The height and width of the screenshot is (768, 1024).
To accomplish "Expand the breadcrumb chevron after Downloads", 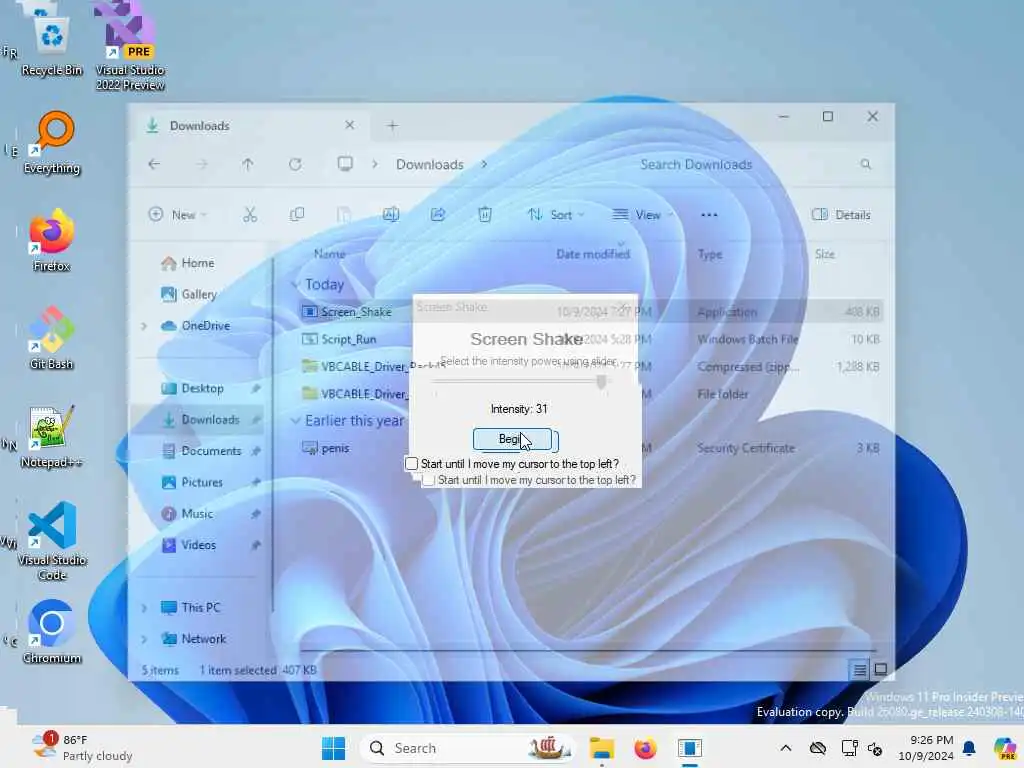I will coord(485,165).
